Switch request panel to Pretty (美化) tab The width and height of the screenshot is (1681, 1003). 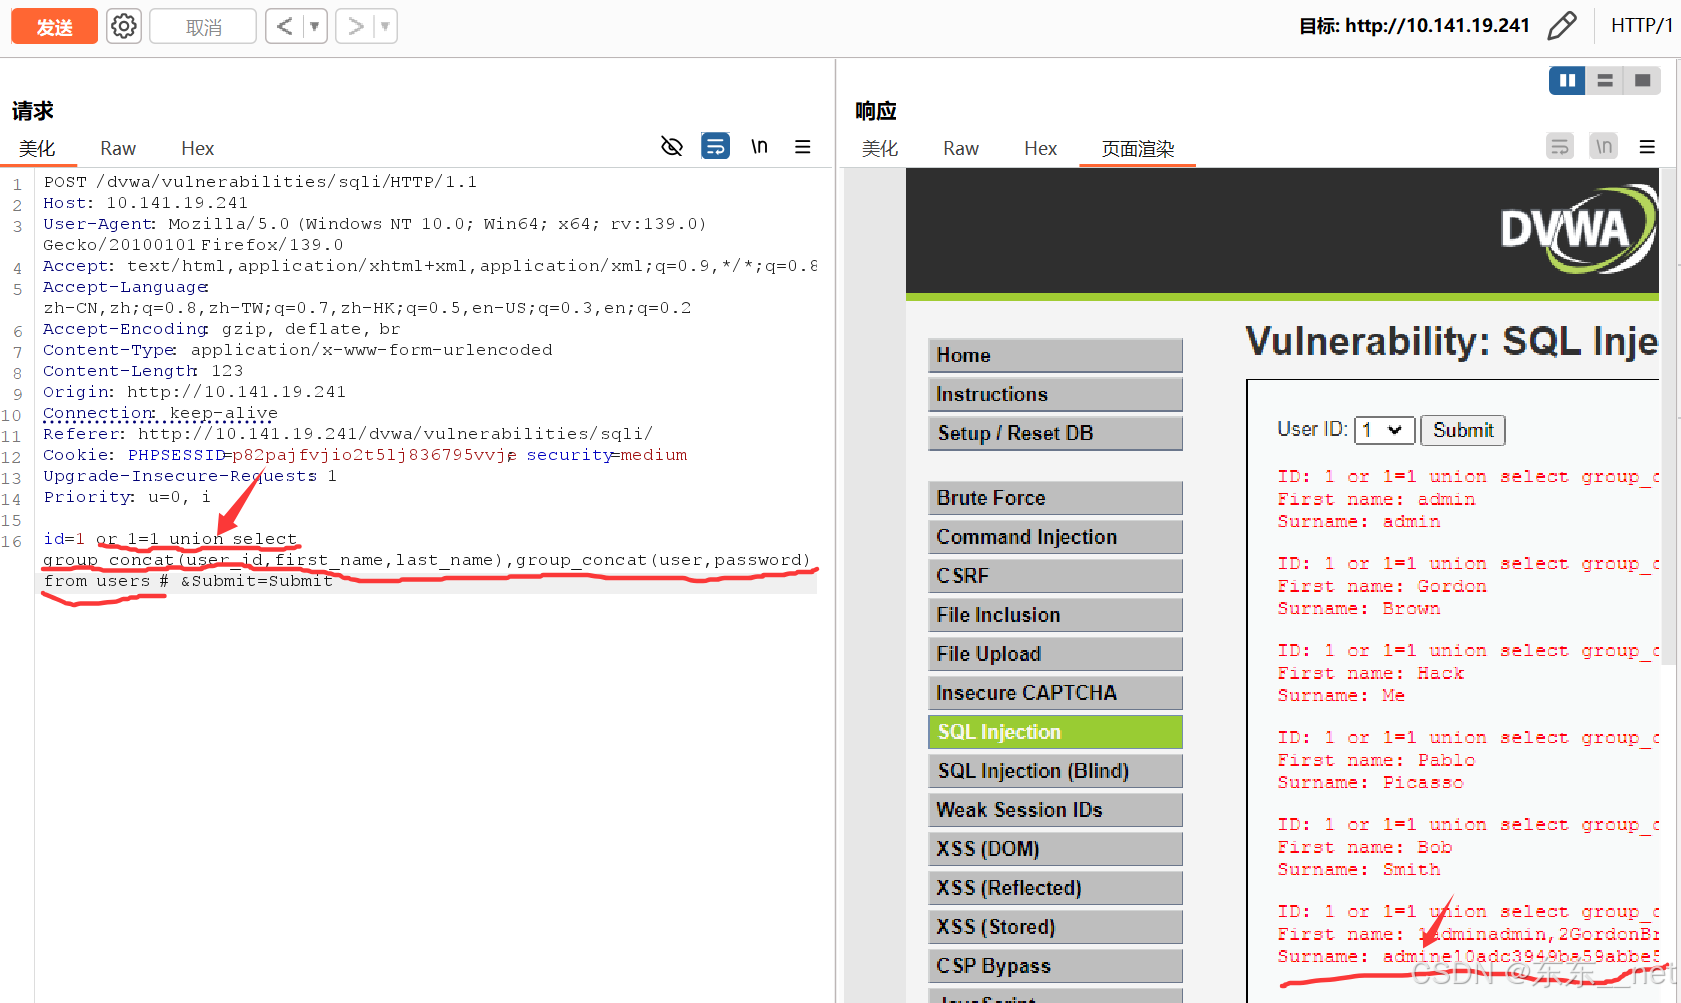tap(37, 148)
